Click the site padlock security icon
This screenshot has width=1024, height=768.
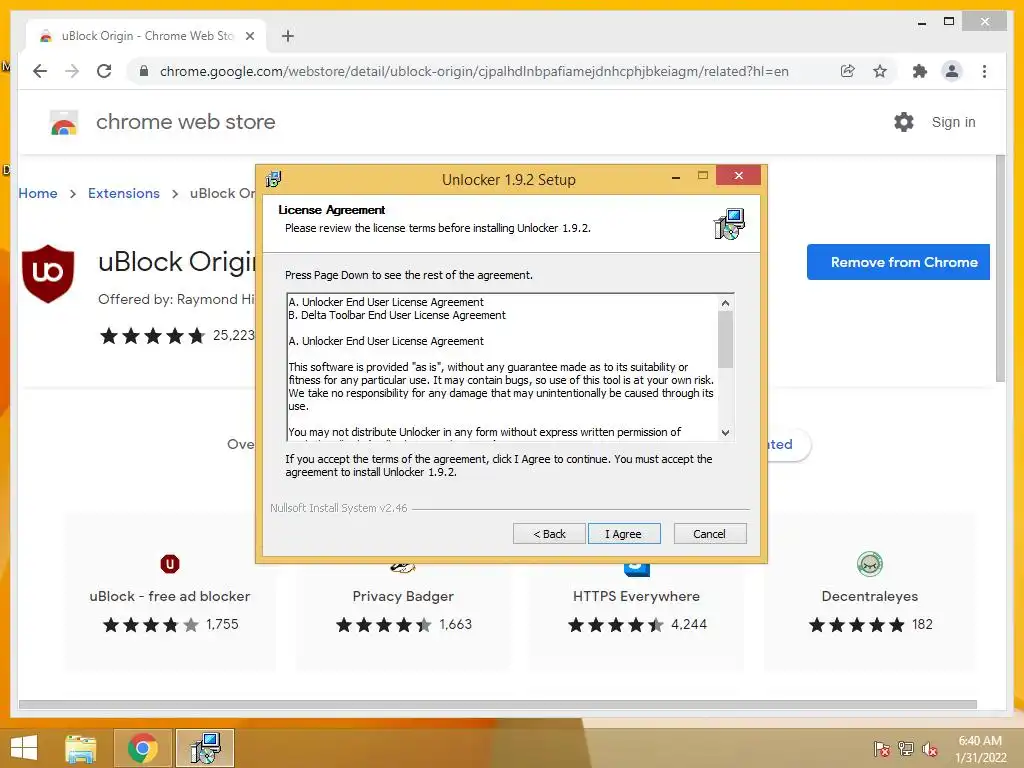click(x=144, y=71)
